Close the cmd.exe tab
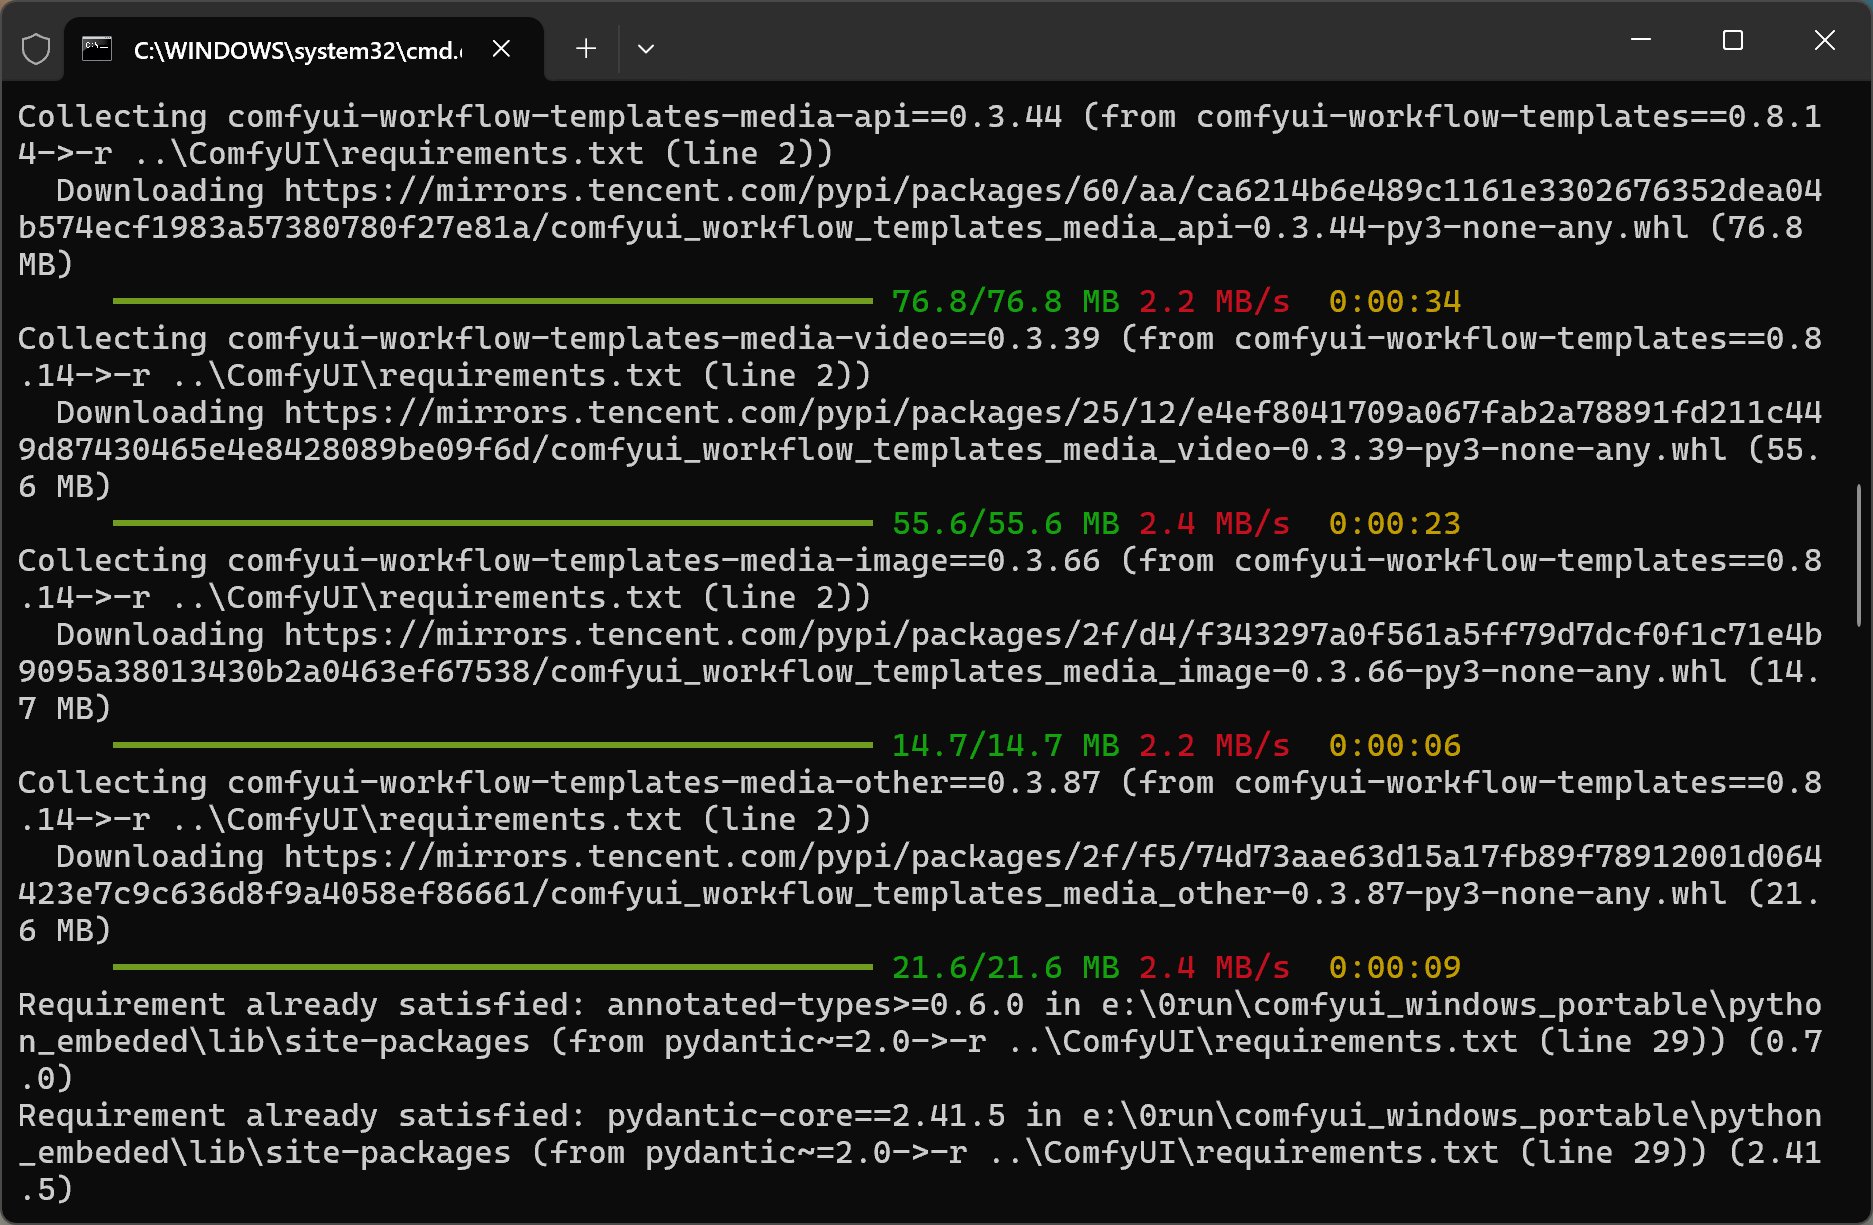Screen dimensions: 1873x1225 coord(502,49)
